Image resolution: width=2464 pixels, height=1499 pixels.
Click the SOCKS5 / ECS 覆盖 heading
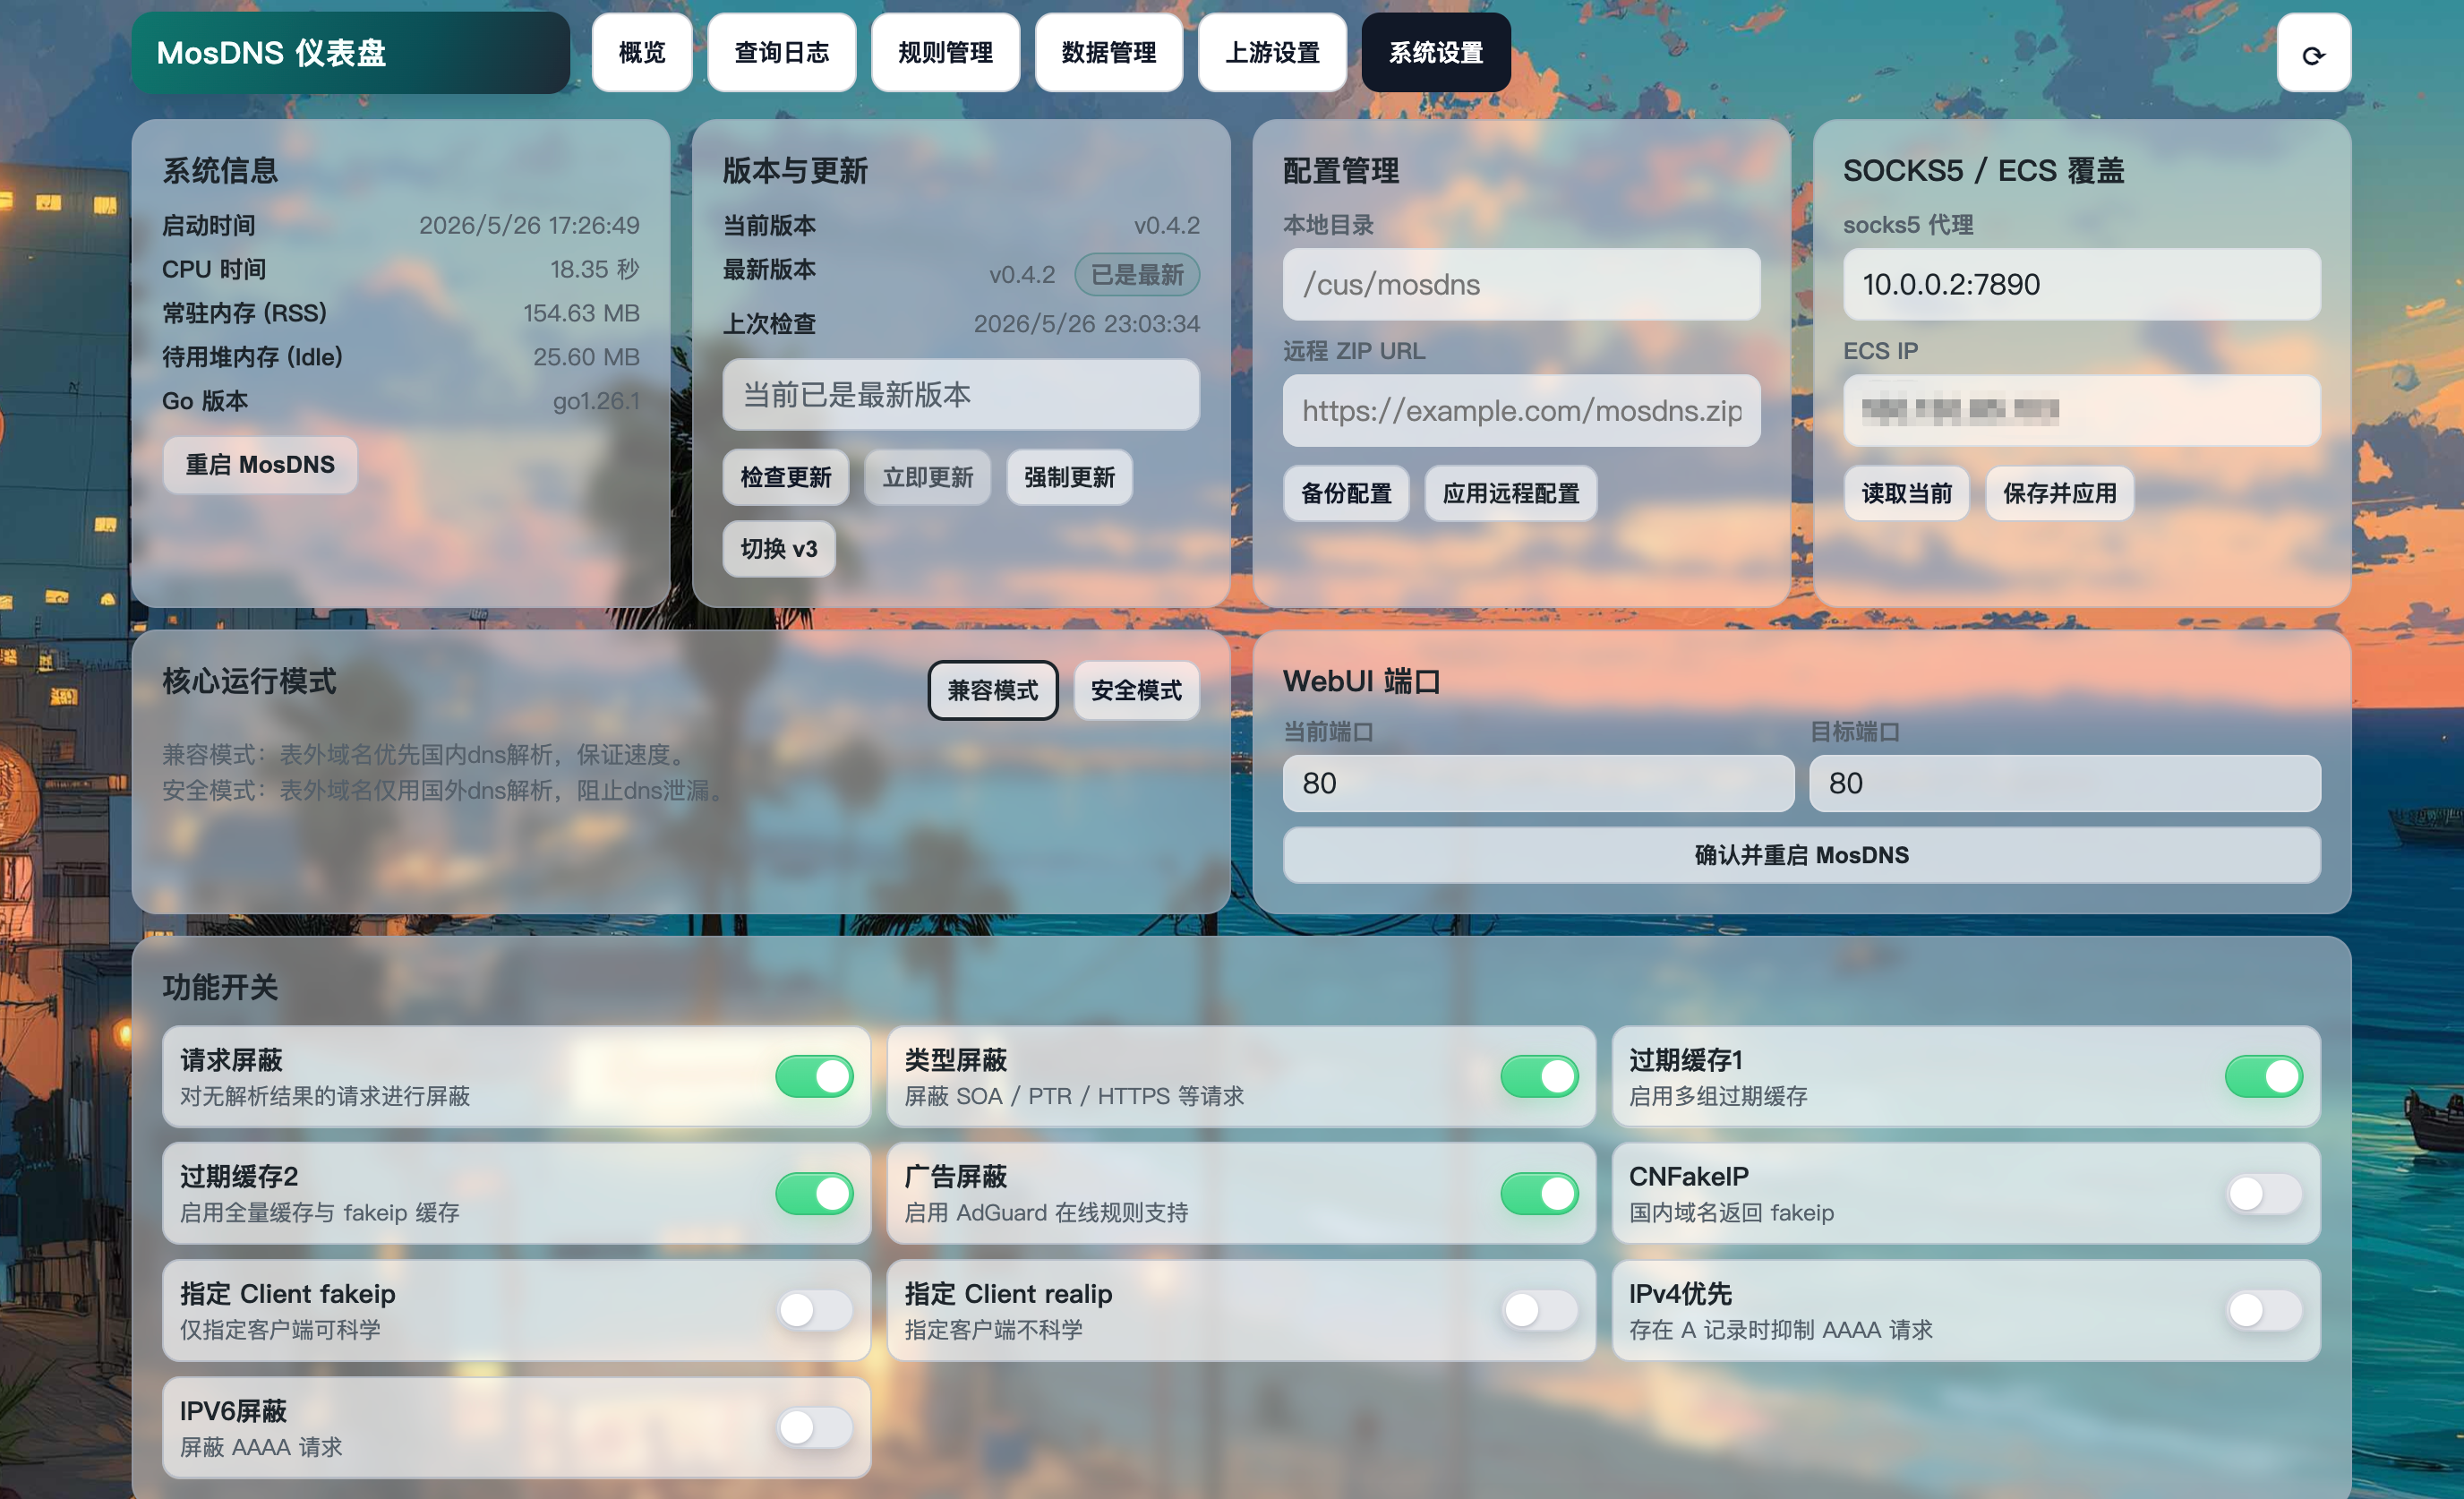[1983, 171]
